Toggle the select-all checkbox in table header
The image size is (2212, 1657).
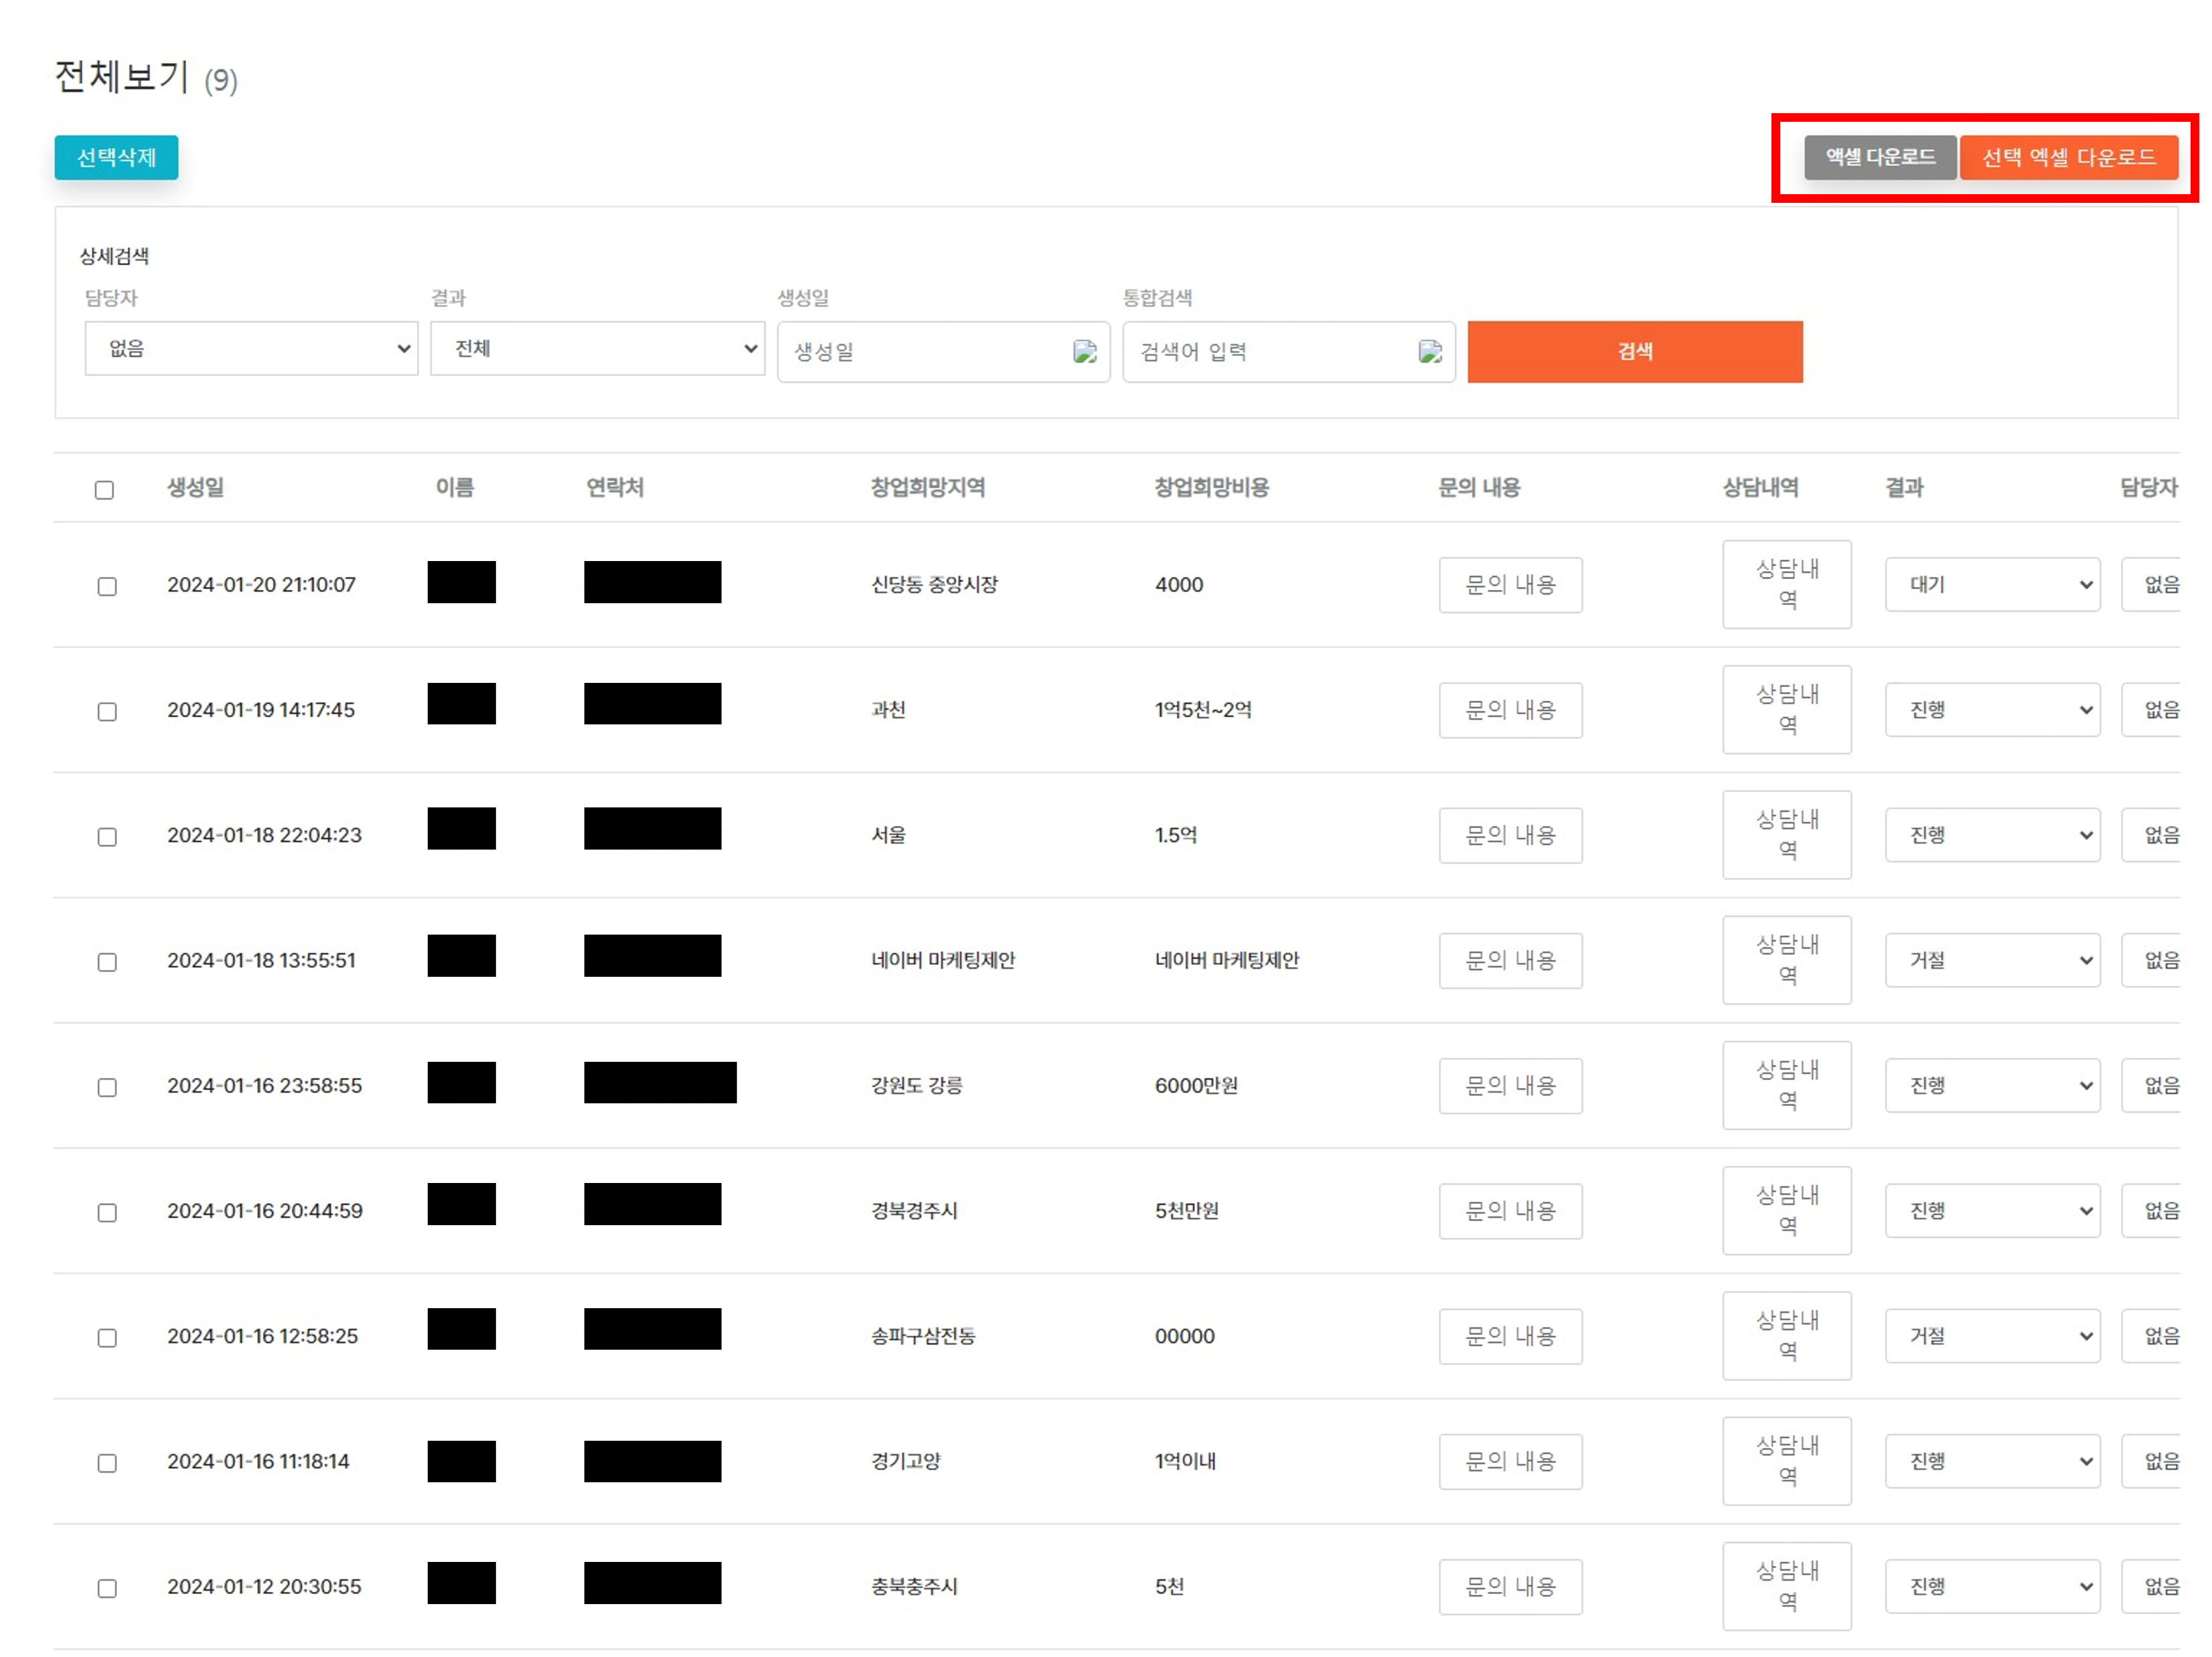coord(104,489)
